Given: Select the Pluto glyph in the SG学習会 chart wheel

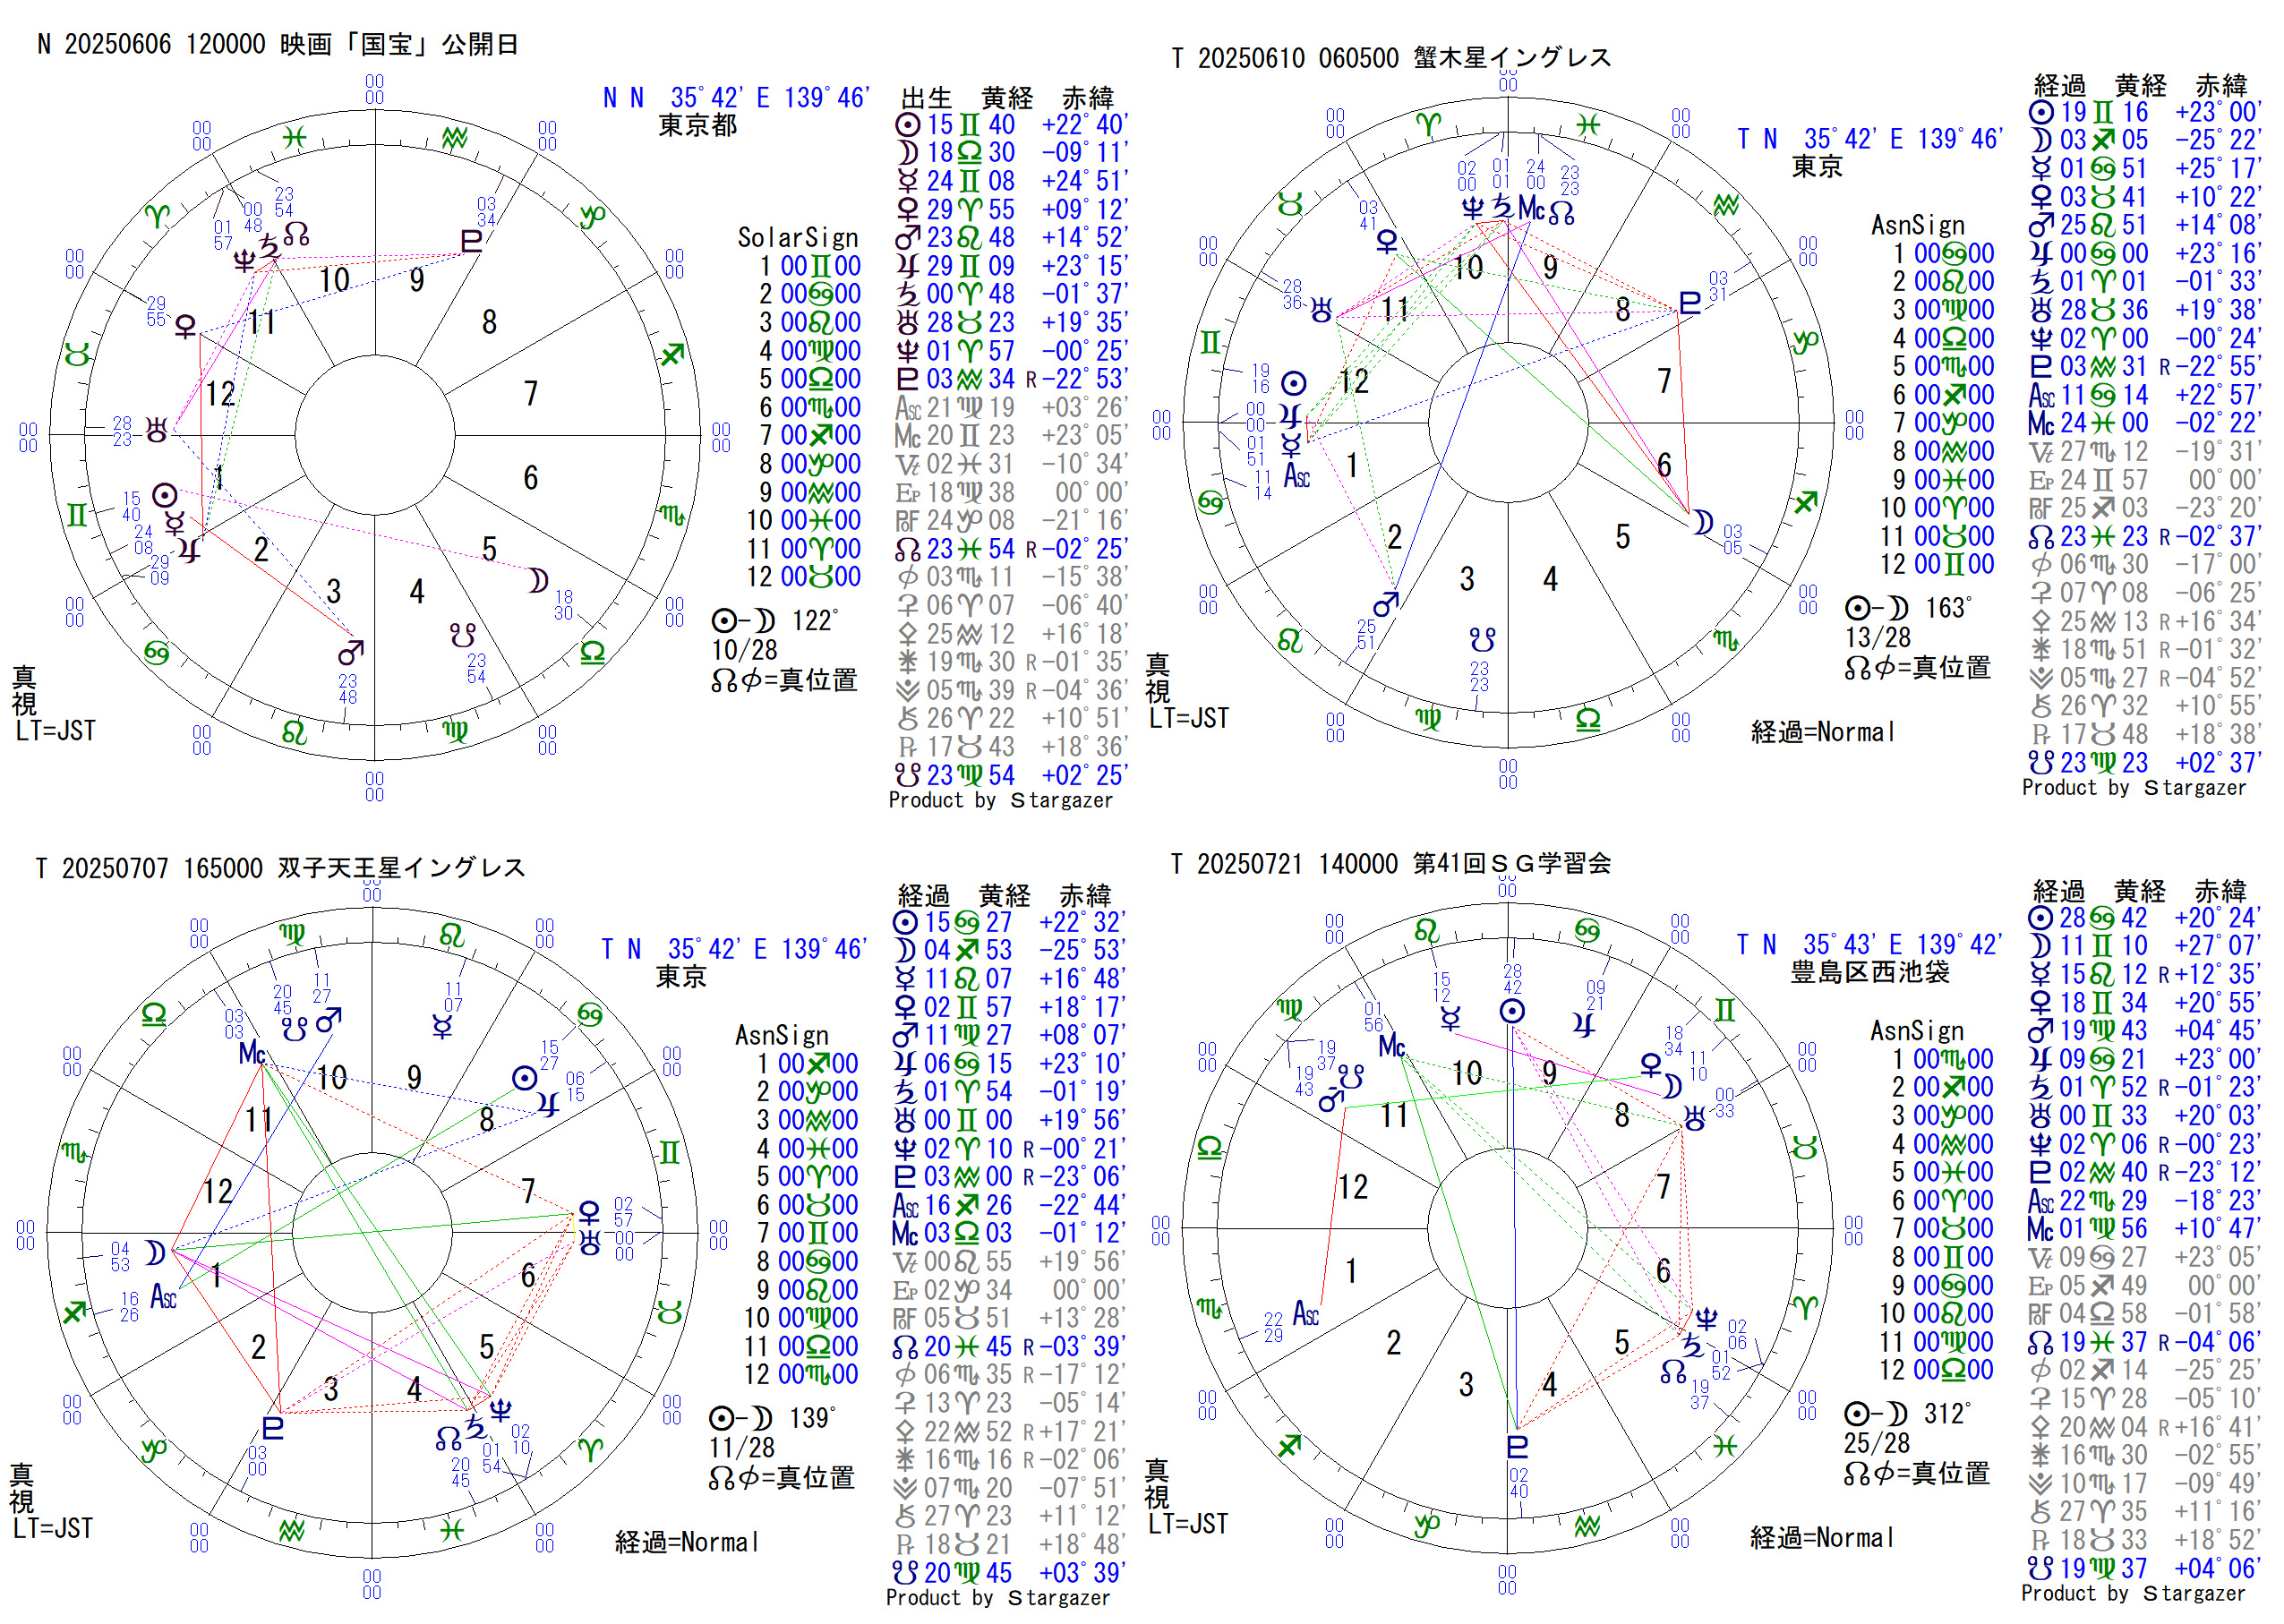Looking at the screenshot, I should pyautogui.click(x=1517, y=1447).
